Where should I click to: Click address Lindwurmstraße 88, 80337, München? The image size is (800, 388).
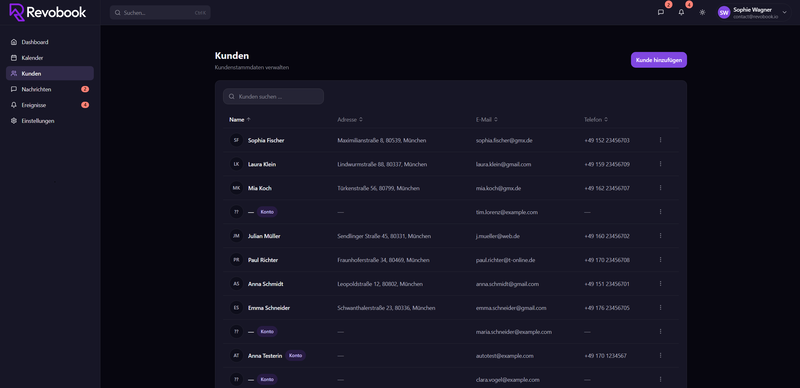(x=382, y=164)
